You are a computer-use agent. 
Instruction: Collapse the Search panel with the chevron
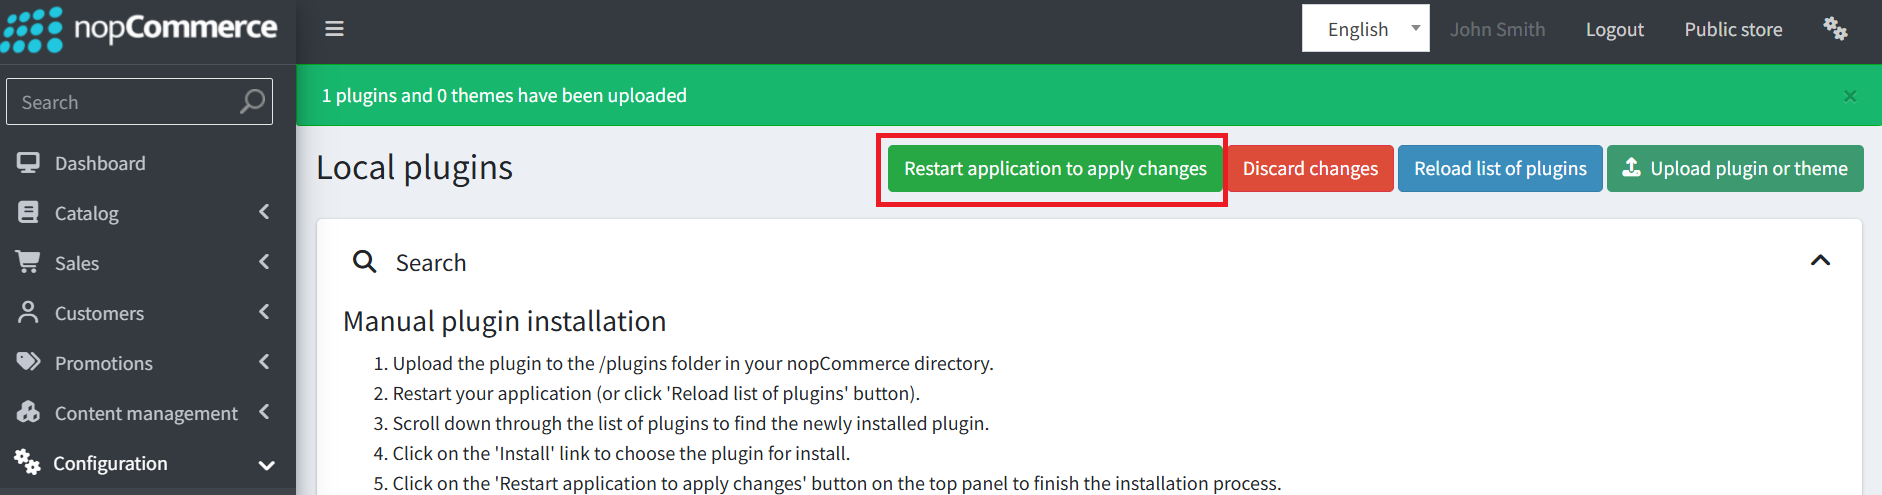pos(1820,261)
